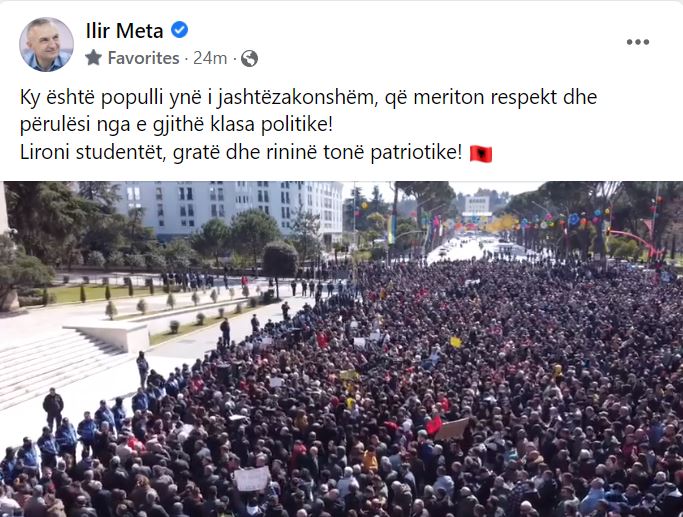The image size is (683, 517).
Task: Open the Ilir Meta profile name link
Action: pyautogui.click(x=124, y=30)
